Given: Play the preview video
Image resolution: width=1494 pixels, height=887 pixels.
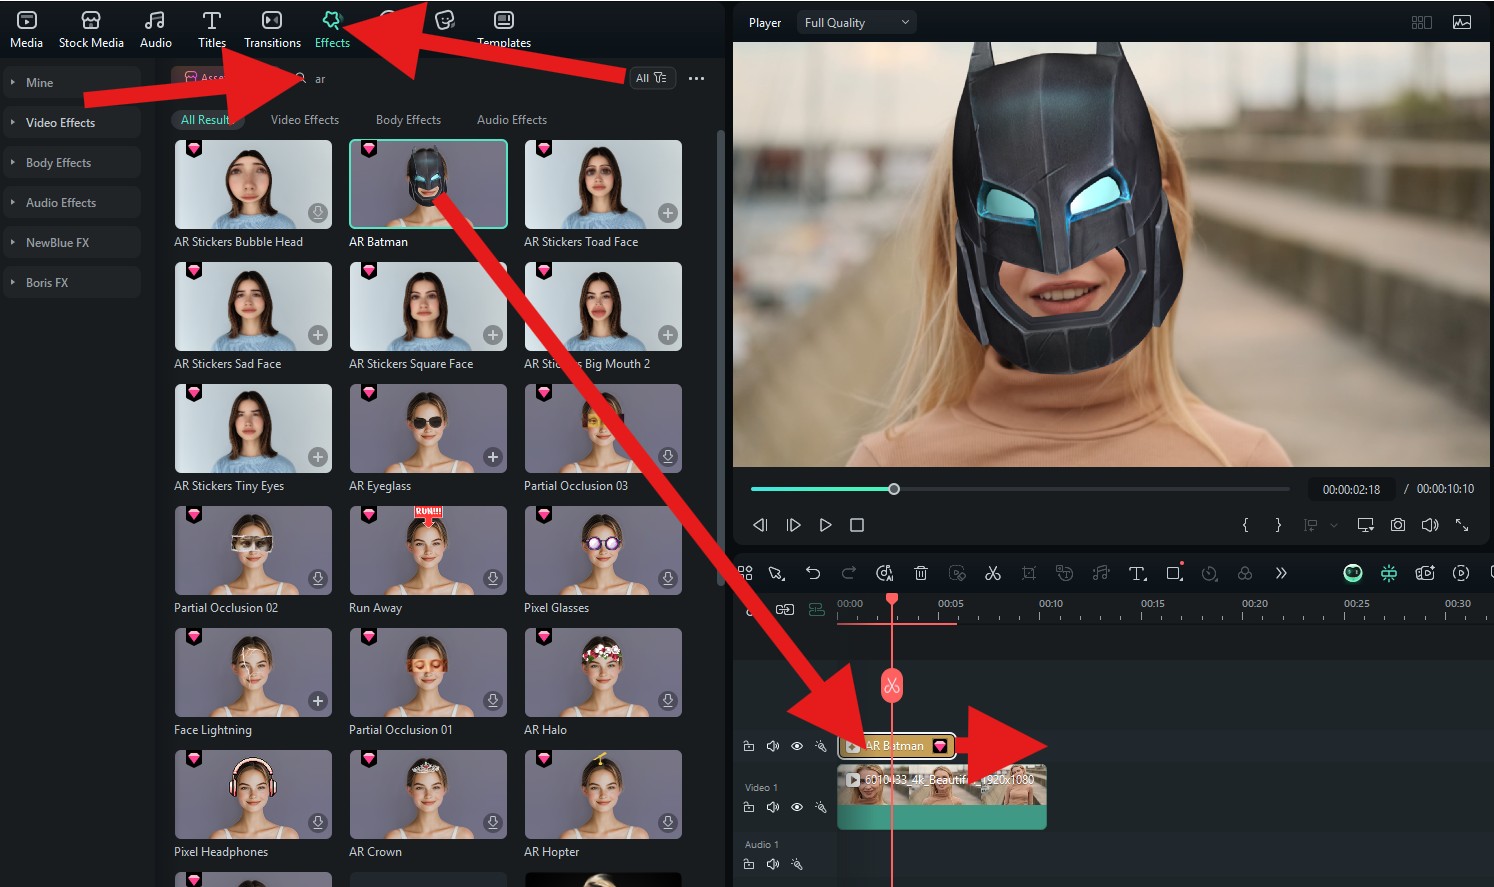Looking at the screenshot, I should [x=825, y=525].
